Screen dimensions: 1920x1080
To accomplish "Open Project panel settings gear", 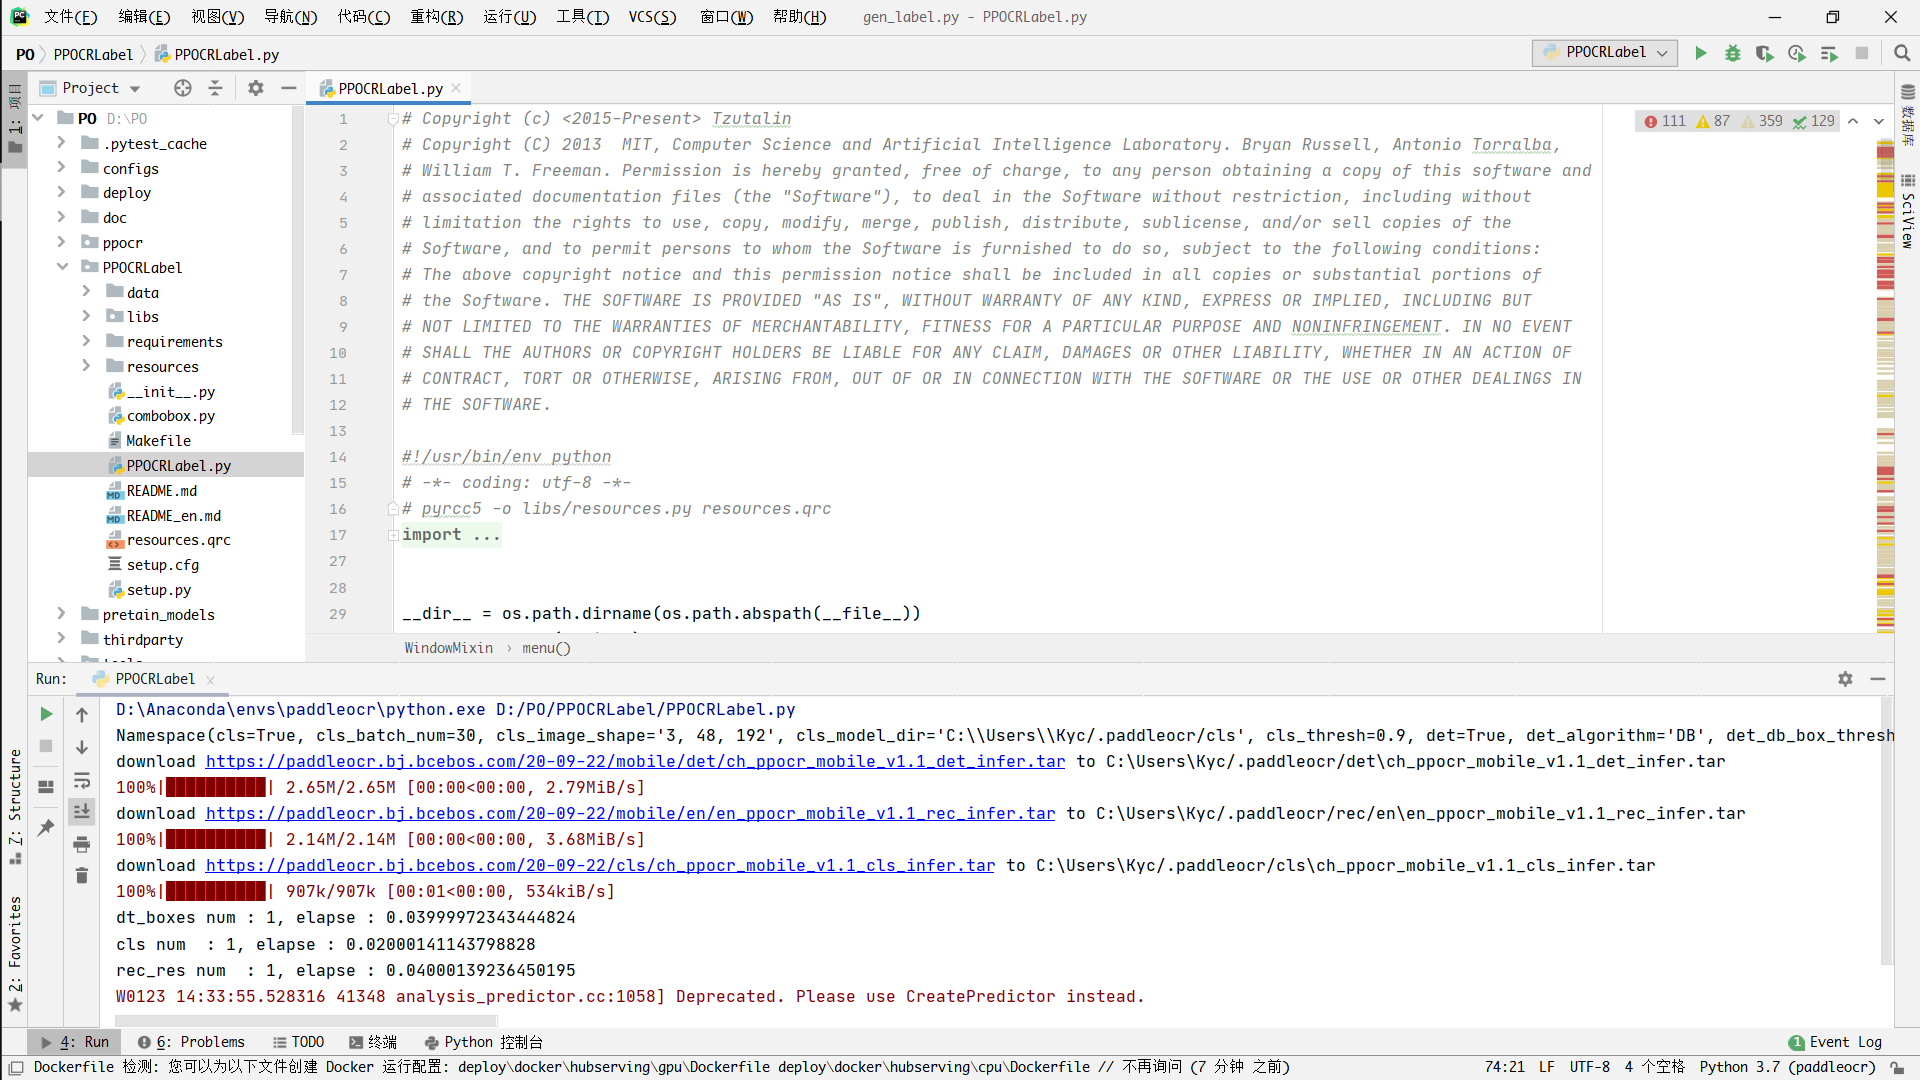I will 256,88.
